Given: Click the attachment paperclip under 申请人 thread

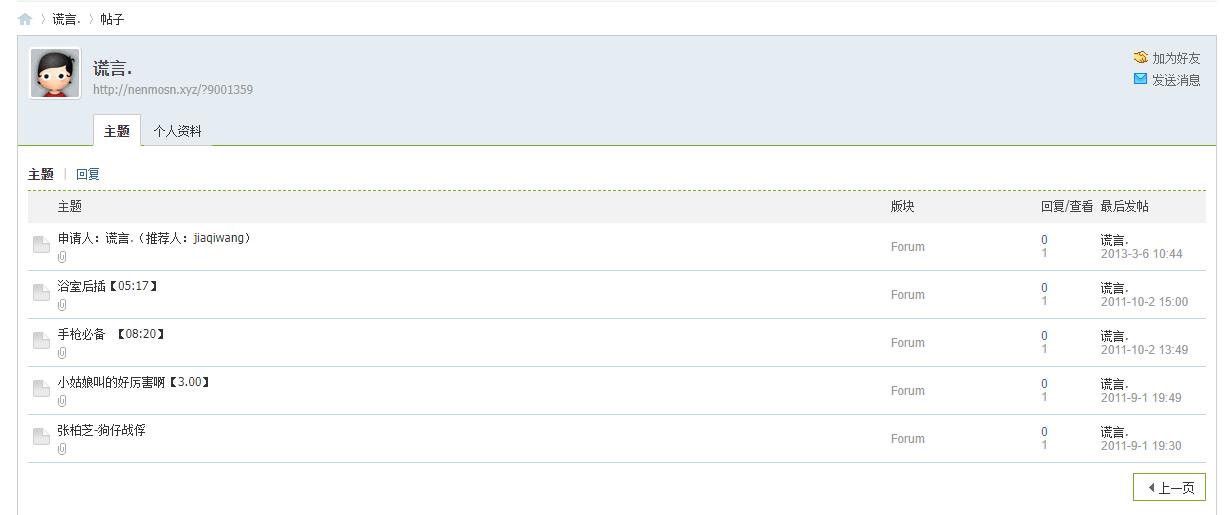Looking at the screenshot, I should [x=62, y=257].
